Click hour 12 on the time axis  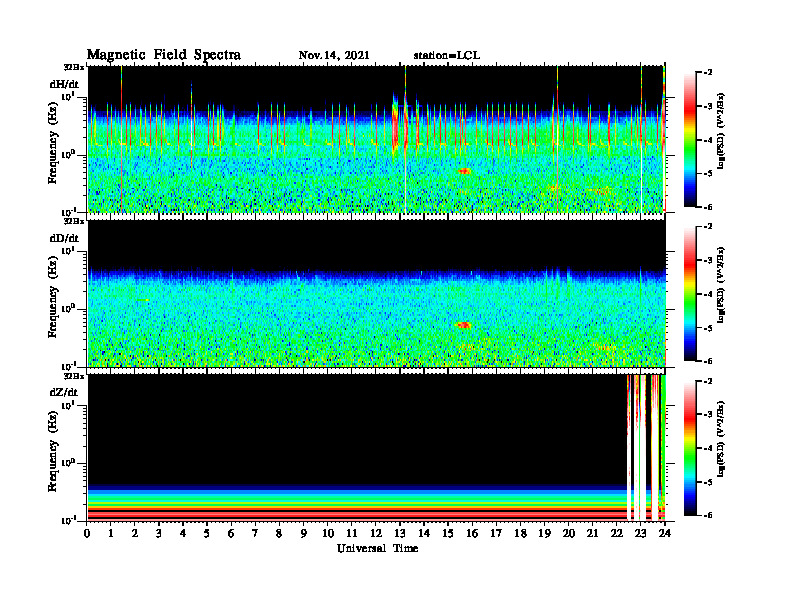[x=376, y=533]
